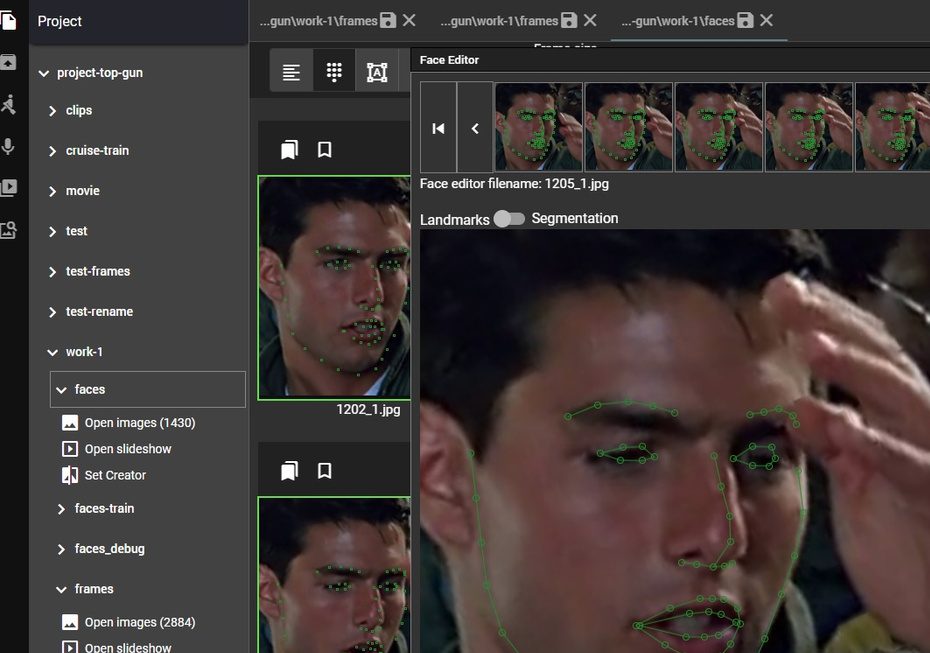The width and height of the screenshot is (930, 653).
Task: Select the 1202_1.jpg face thumbnail
Action: [335, 288]
